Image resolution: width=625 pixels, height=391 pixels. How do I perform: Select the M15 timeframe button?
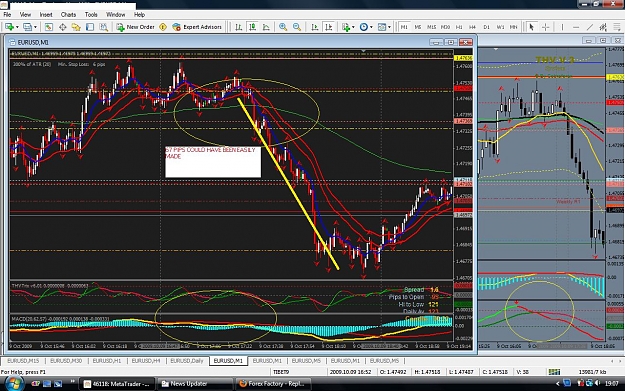(431, 27)
